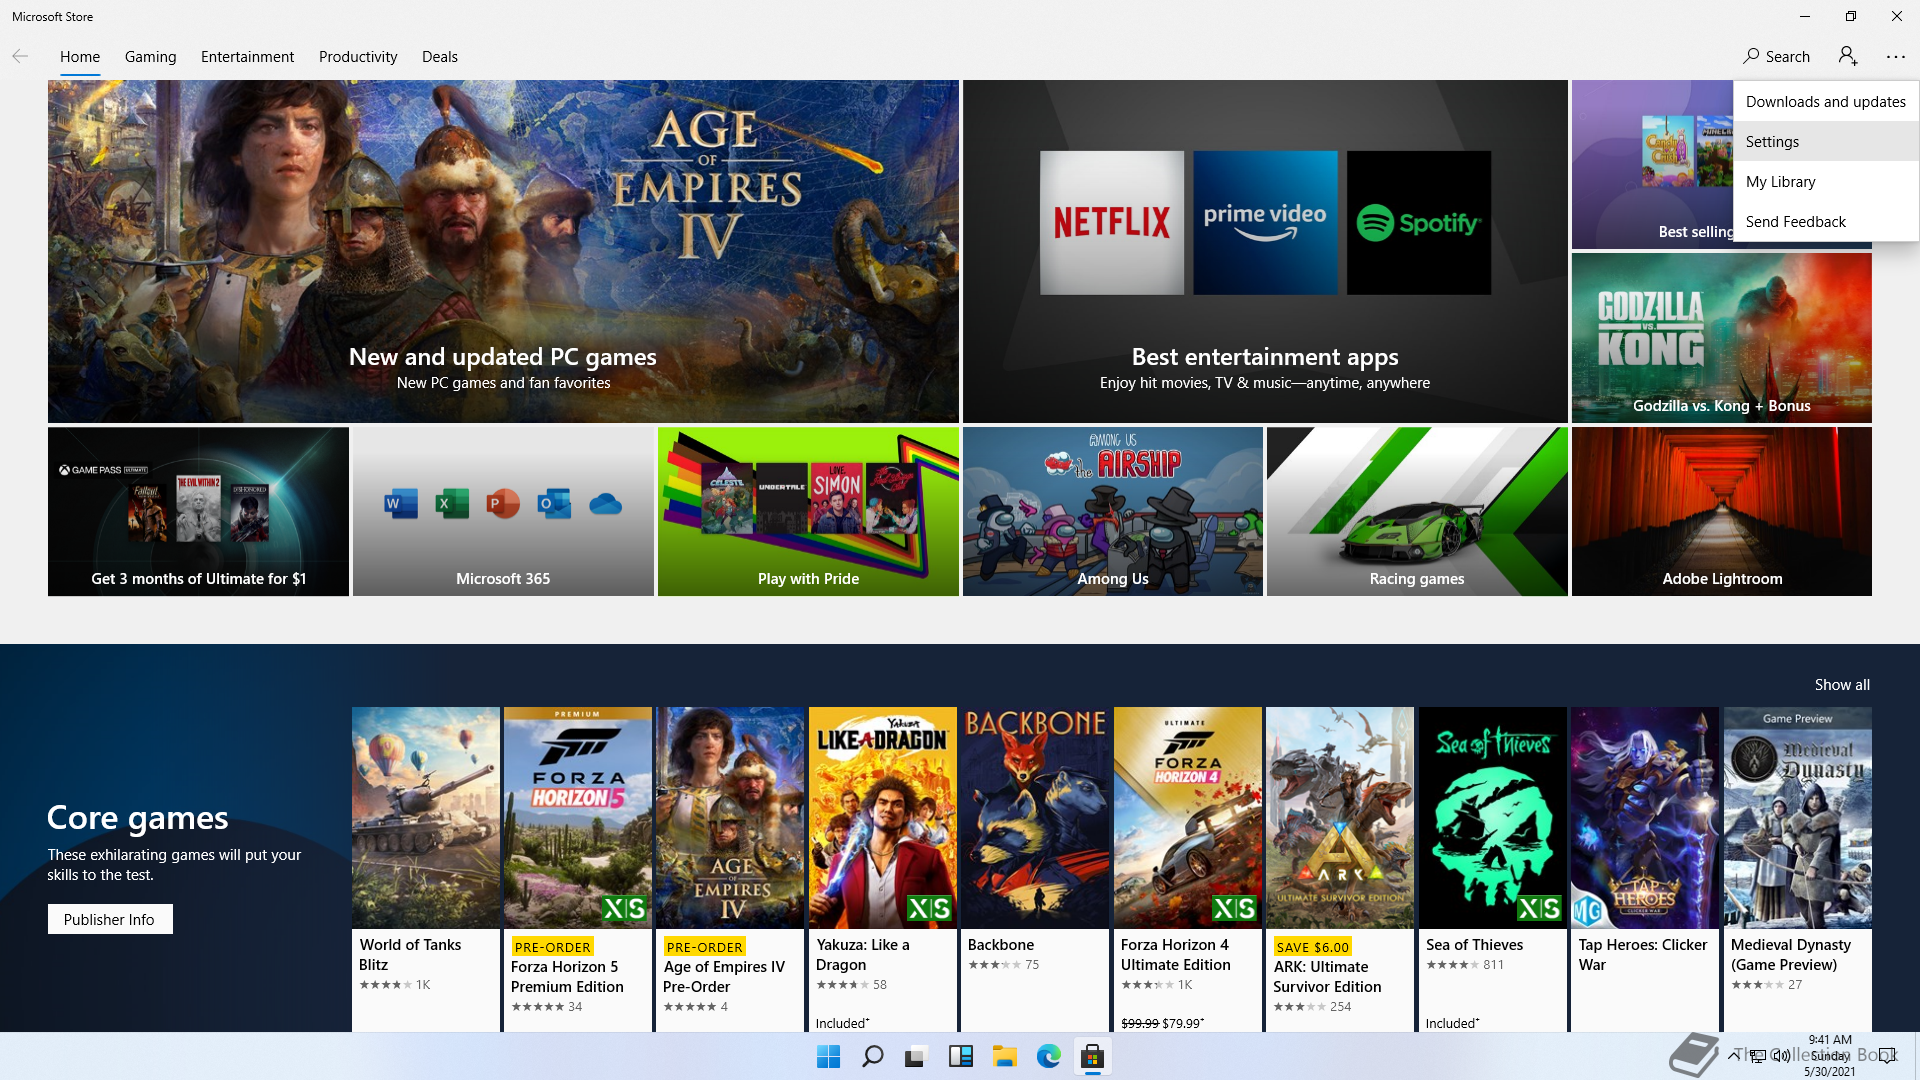The width and height of the screenshot is (1920, 1080).
Task: Open Godzilla vs. Kong + Bonus tile
Action: [1721, 337]
